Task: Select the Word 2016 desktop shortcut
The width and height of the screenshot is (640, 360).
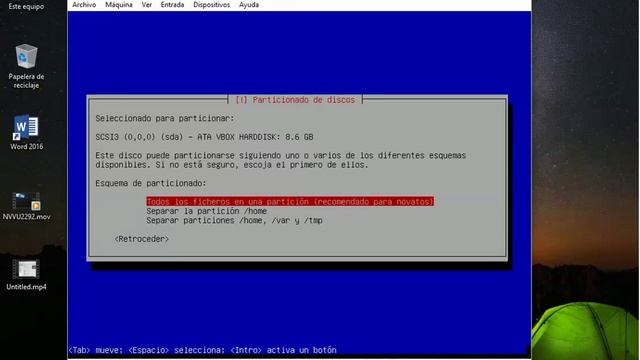Action: click(x=27, y=132)
